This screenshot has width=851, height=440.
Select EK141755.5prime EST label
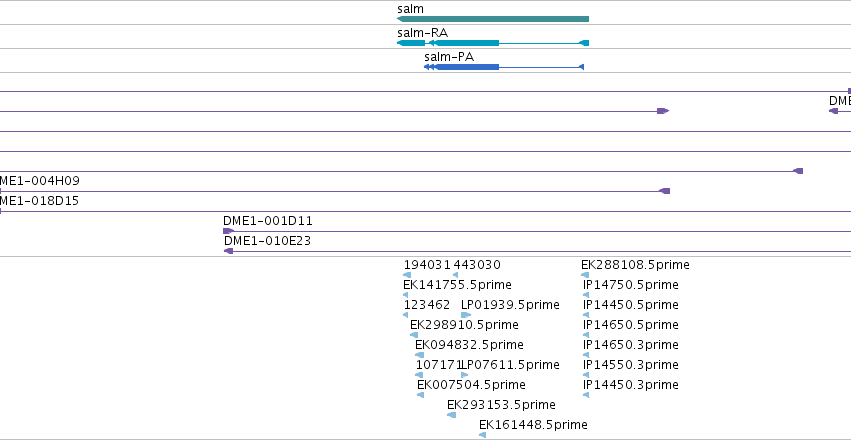coord(457,285)
